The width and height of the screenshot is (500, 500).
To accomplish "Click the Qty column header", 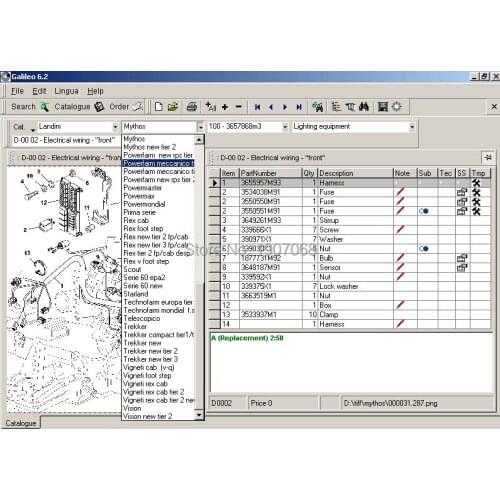I will coord(310,173).
